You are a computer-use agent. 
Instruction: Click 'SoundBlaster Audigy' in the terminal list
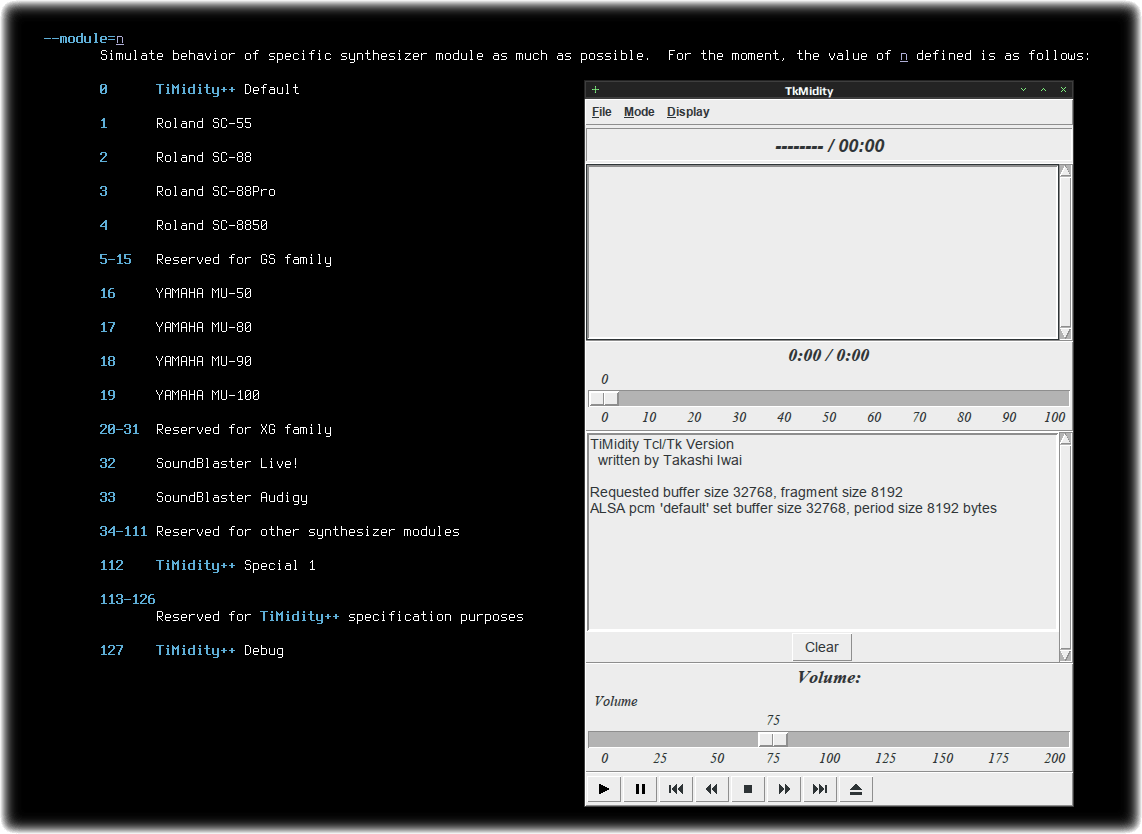pos(232,497)
